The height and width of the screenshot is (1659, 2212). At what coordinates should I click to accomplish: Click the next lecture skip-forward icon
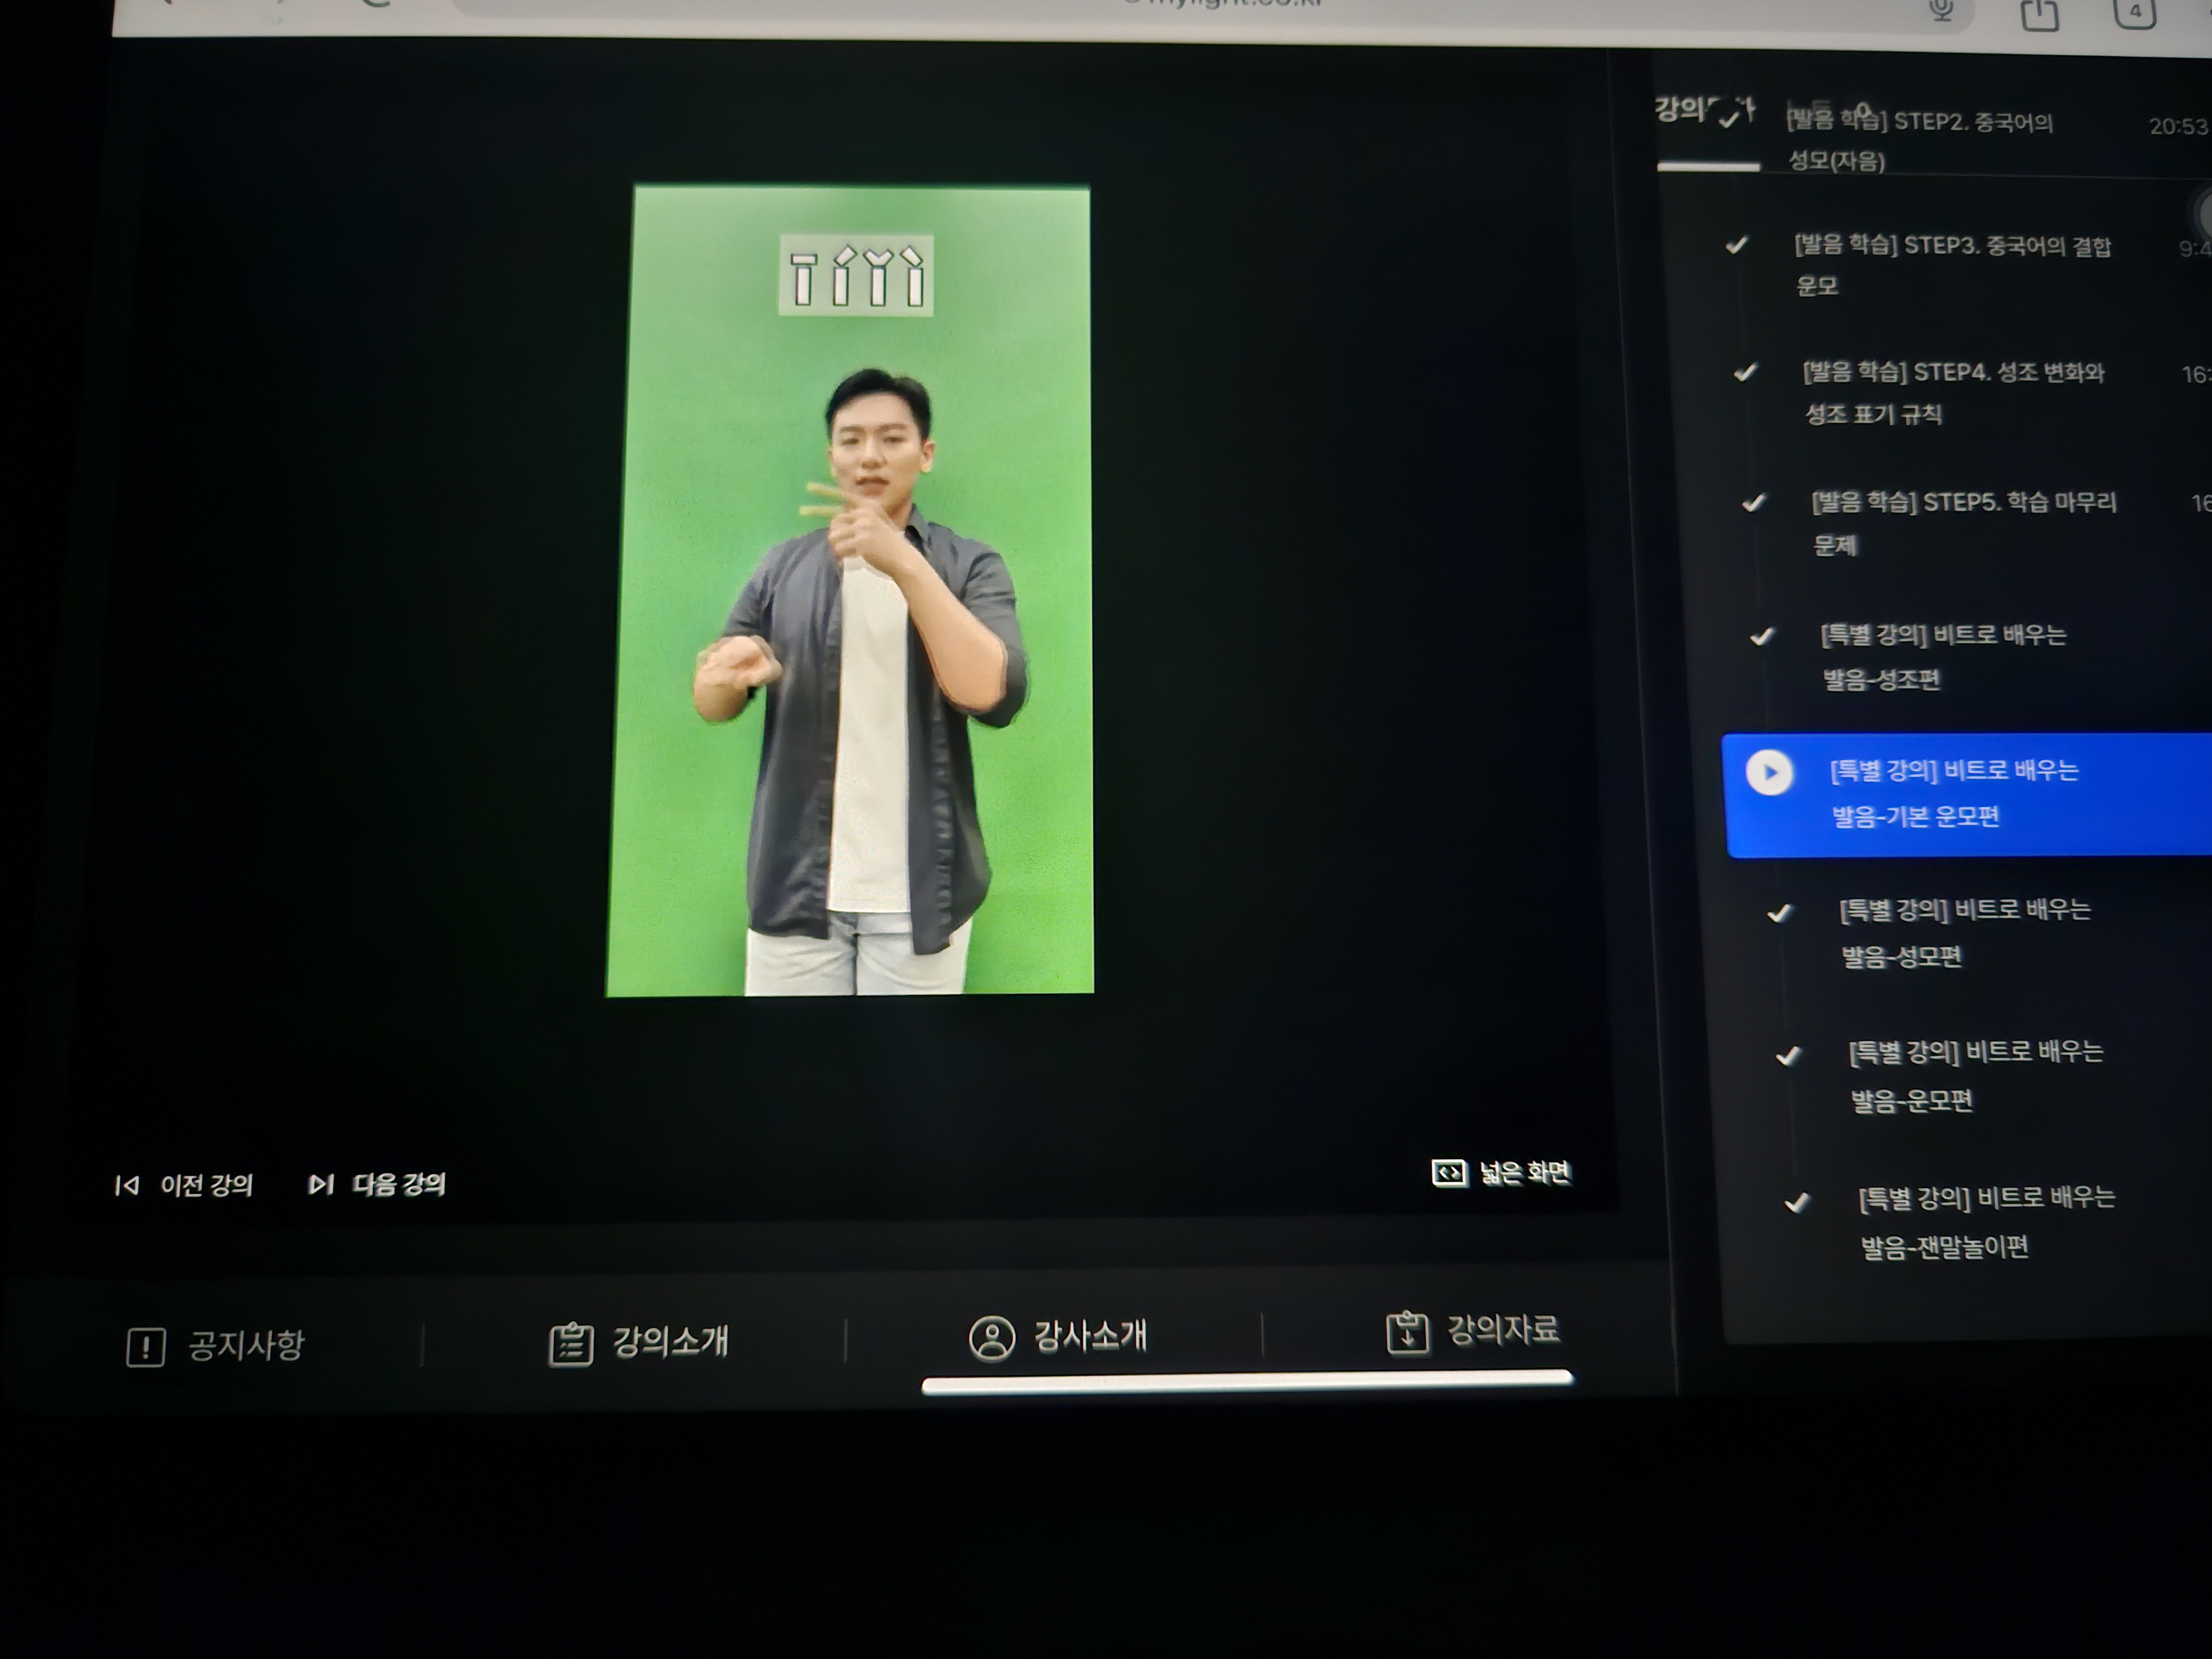pos(320,1185)
